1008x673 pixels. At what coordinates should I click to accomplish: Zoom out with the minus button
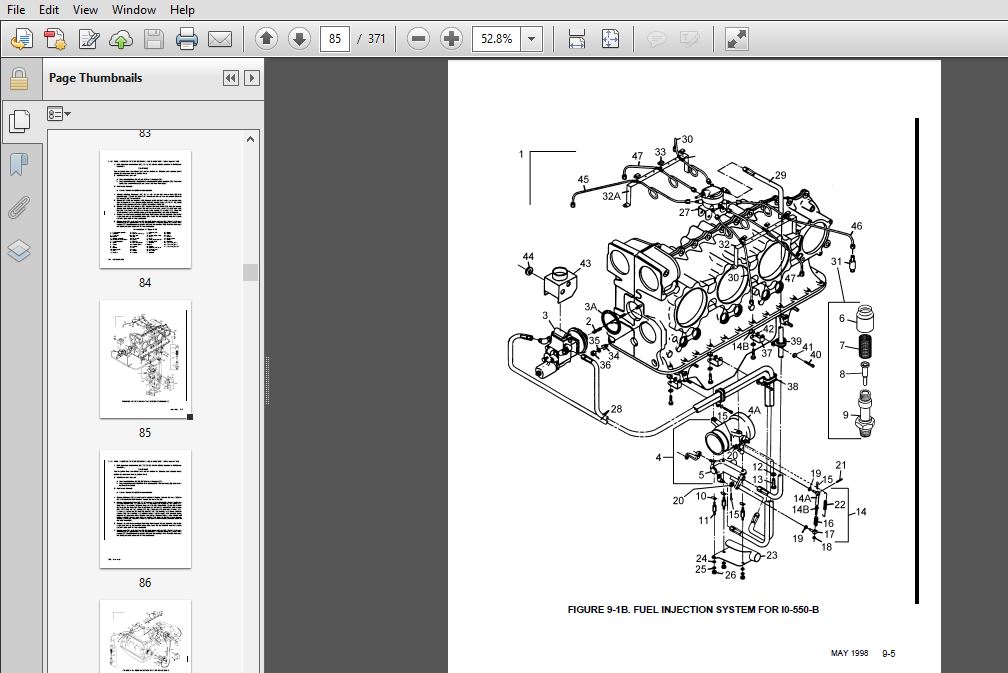[418, 39]
